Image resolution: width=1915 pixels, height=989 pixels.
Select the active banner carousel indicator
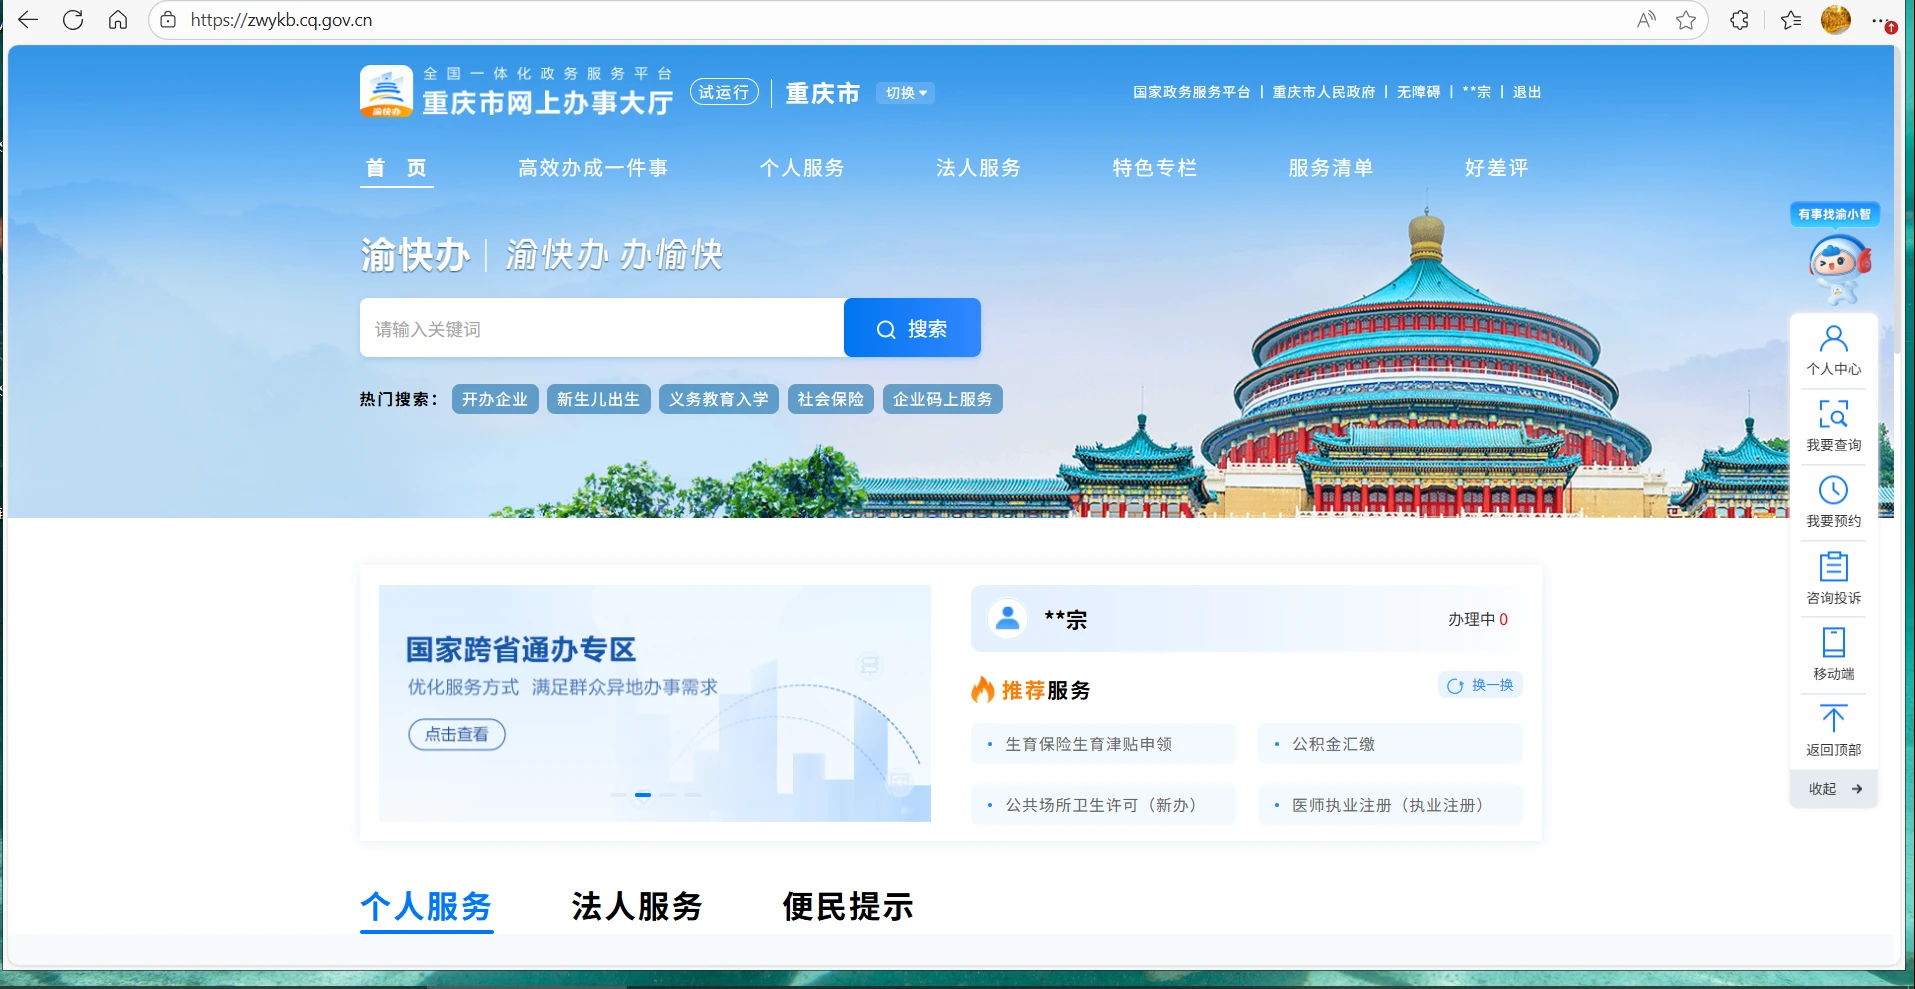coord(643,795)
